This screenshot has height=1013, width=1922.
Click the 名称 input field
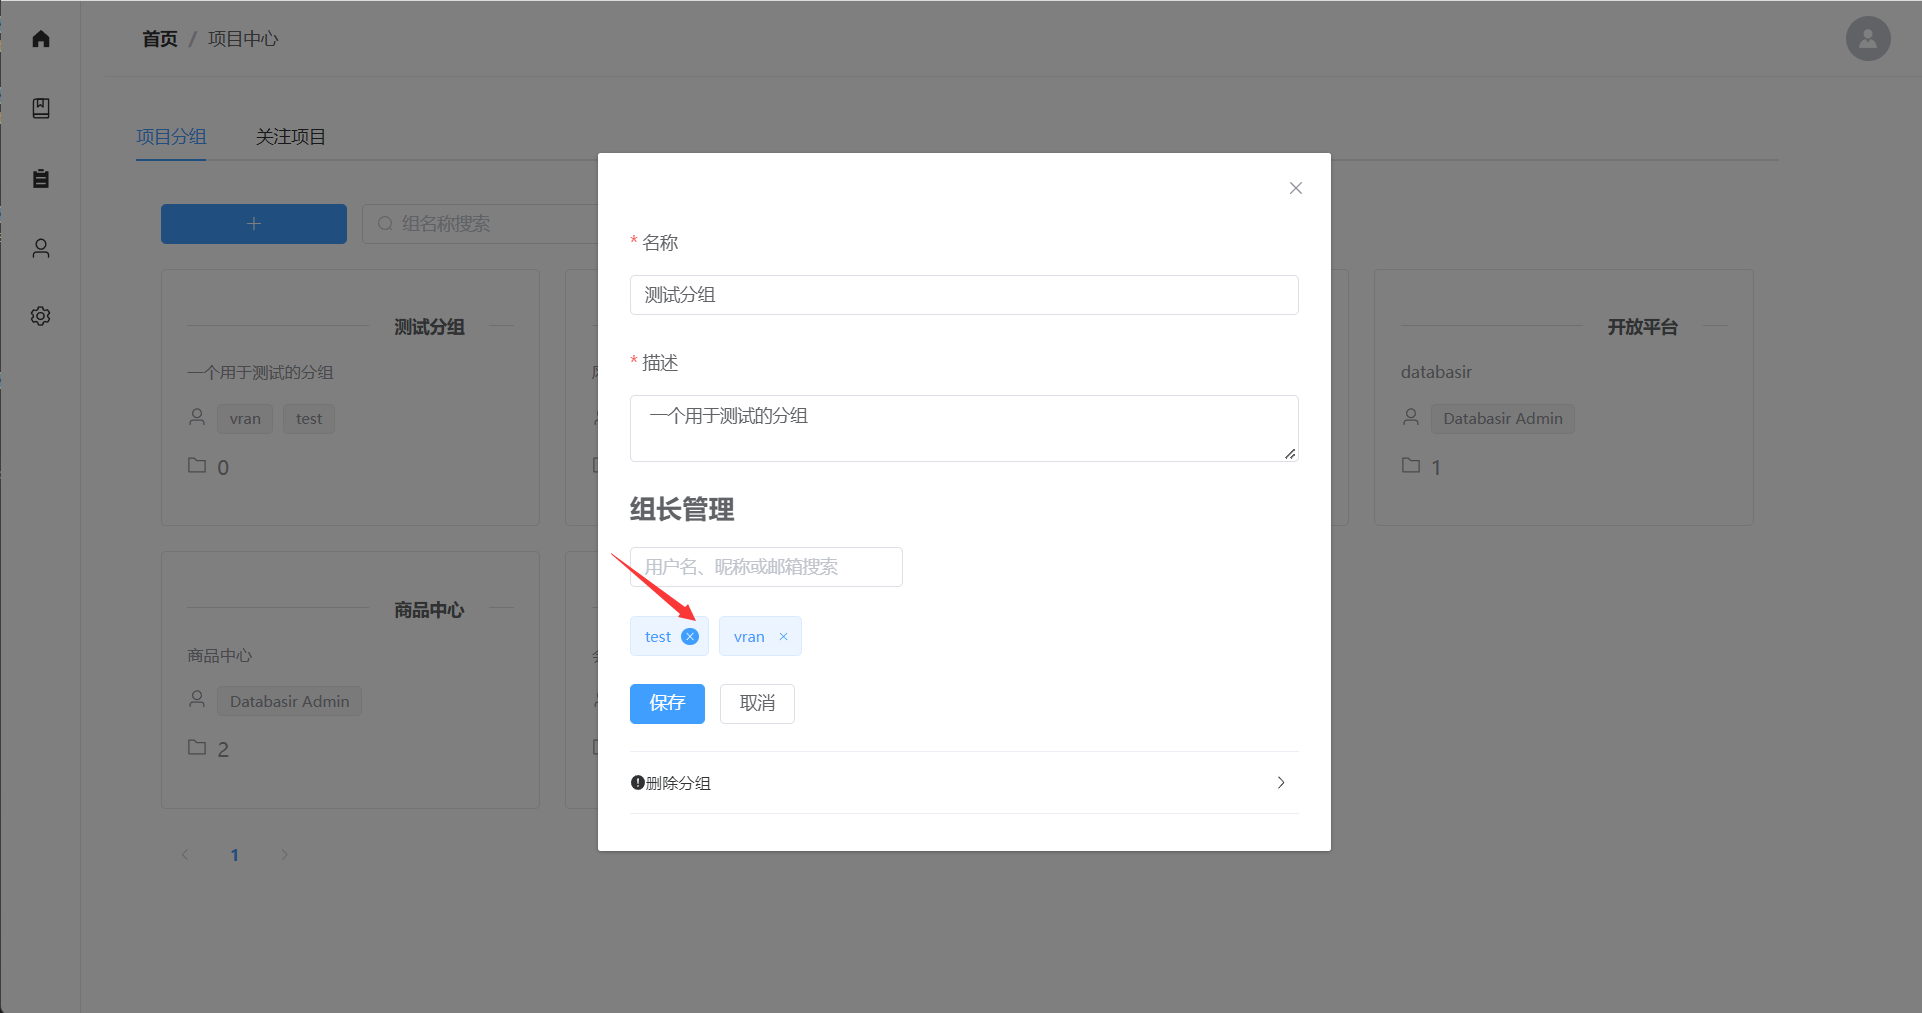[x=963, y=295]
